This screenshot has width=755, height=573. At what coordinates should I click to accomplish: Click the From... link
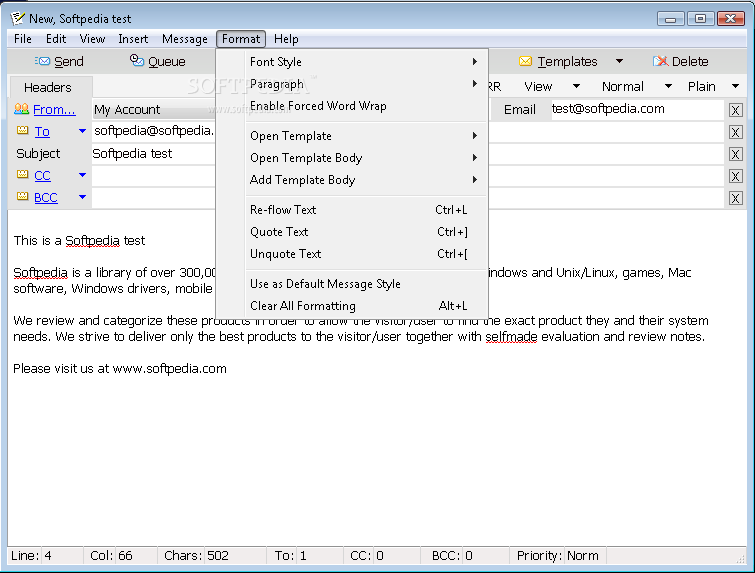[x=54, y=109]
